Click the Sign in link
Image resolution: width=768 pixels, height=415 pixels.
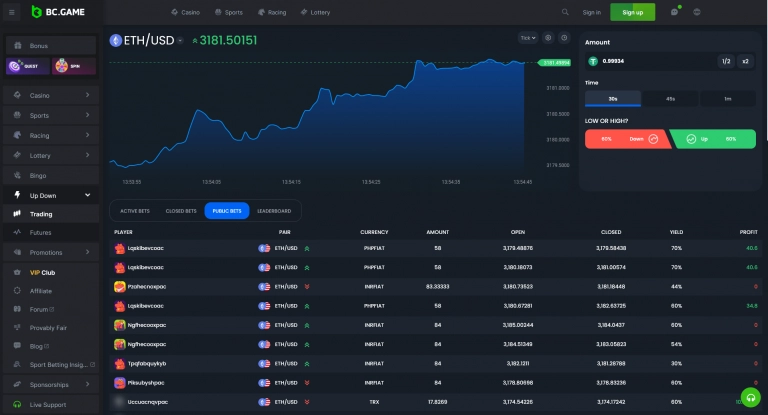click(x=592, y=12)
